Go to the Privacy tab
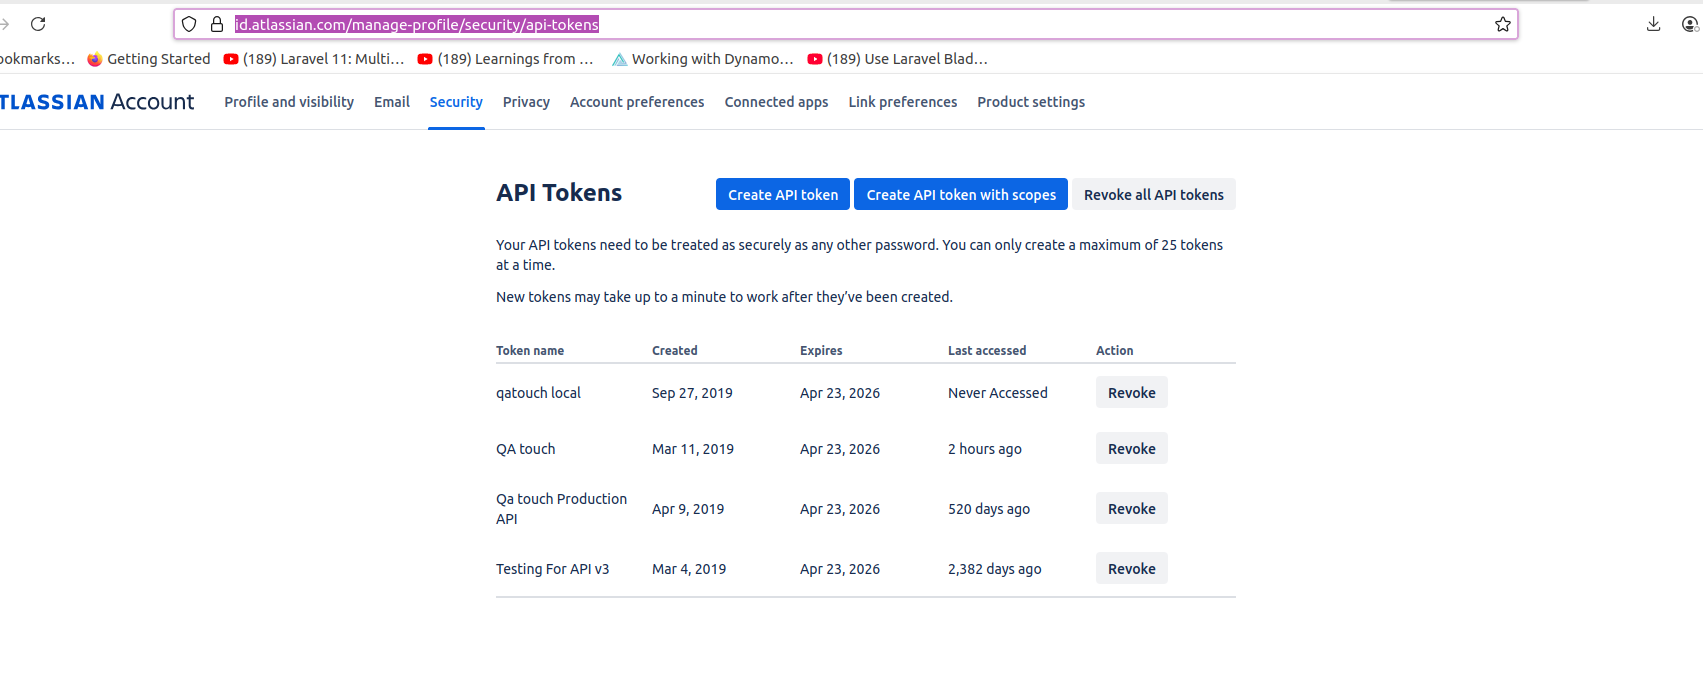 tap(526, 102)
